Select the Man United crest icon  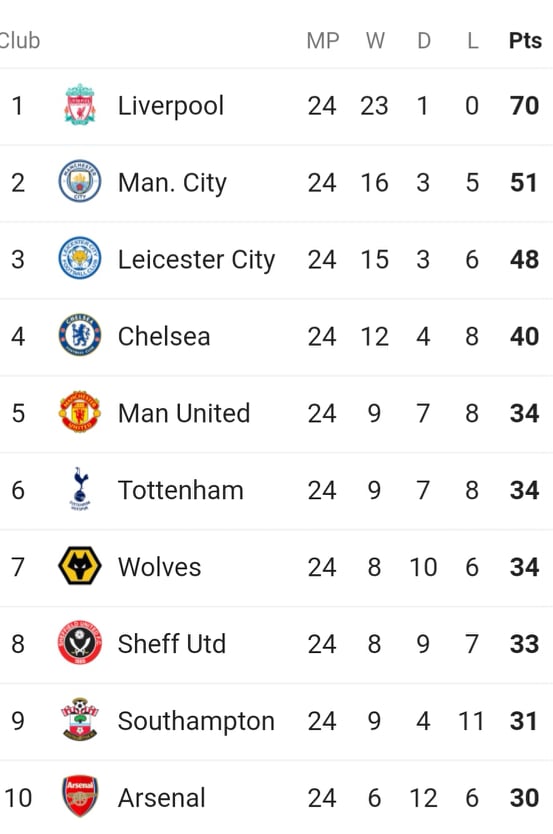80,412
